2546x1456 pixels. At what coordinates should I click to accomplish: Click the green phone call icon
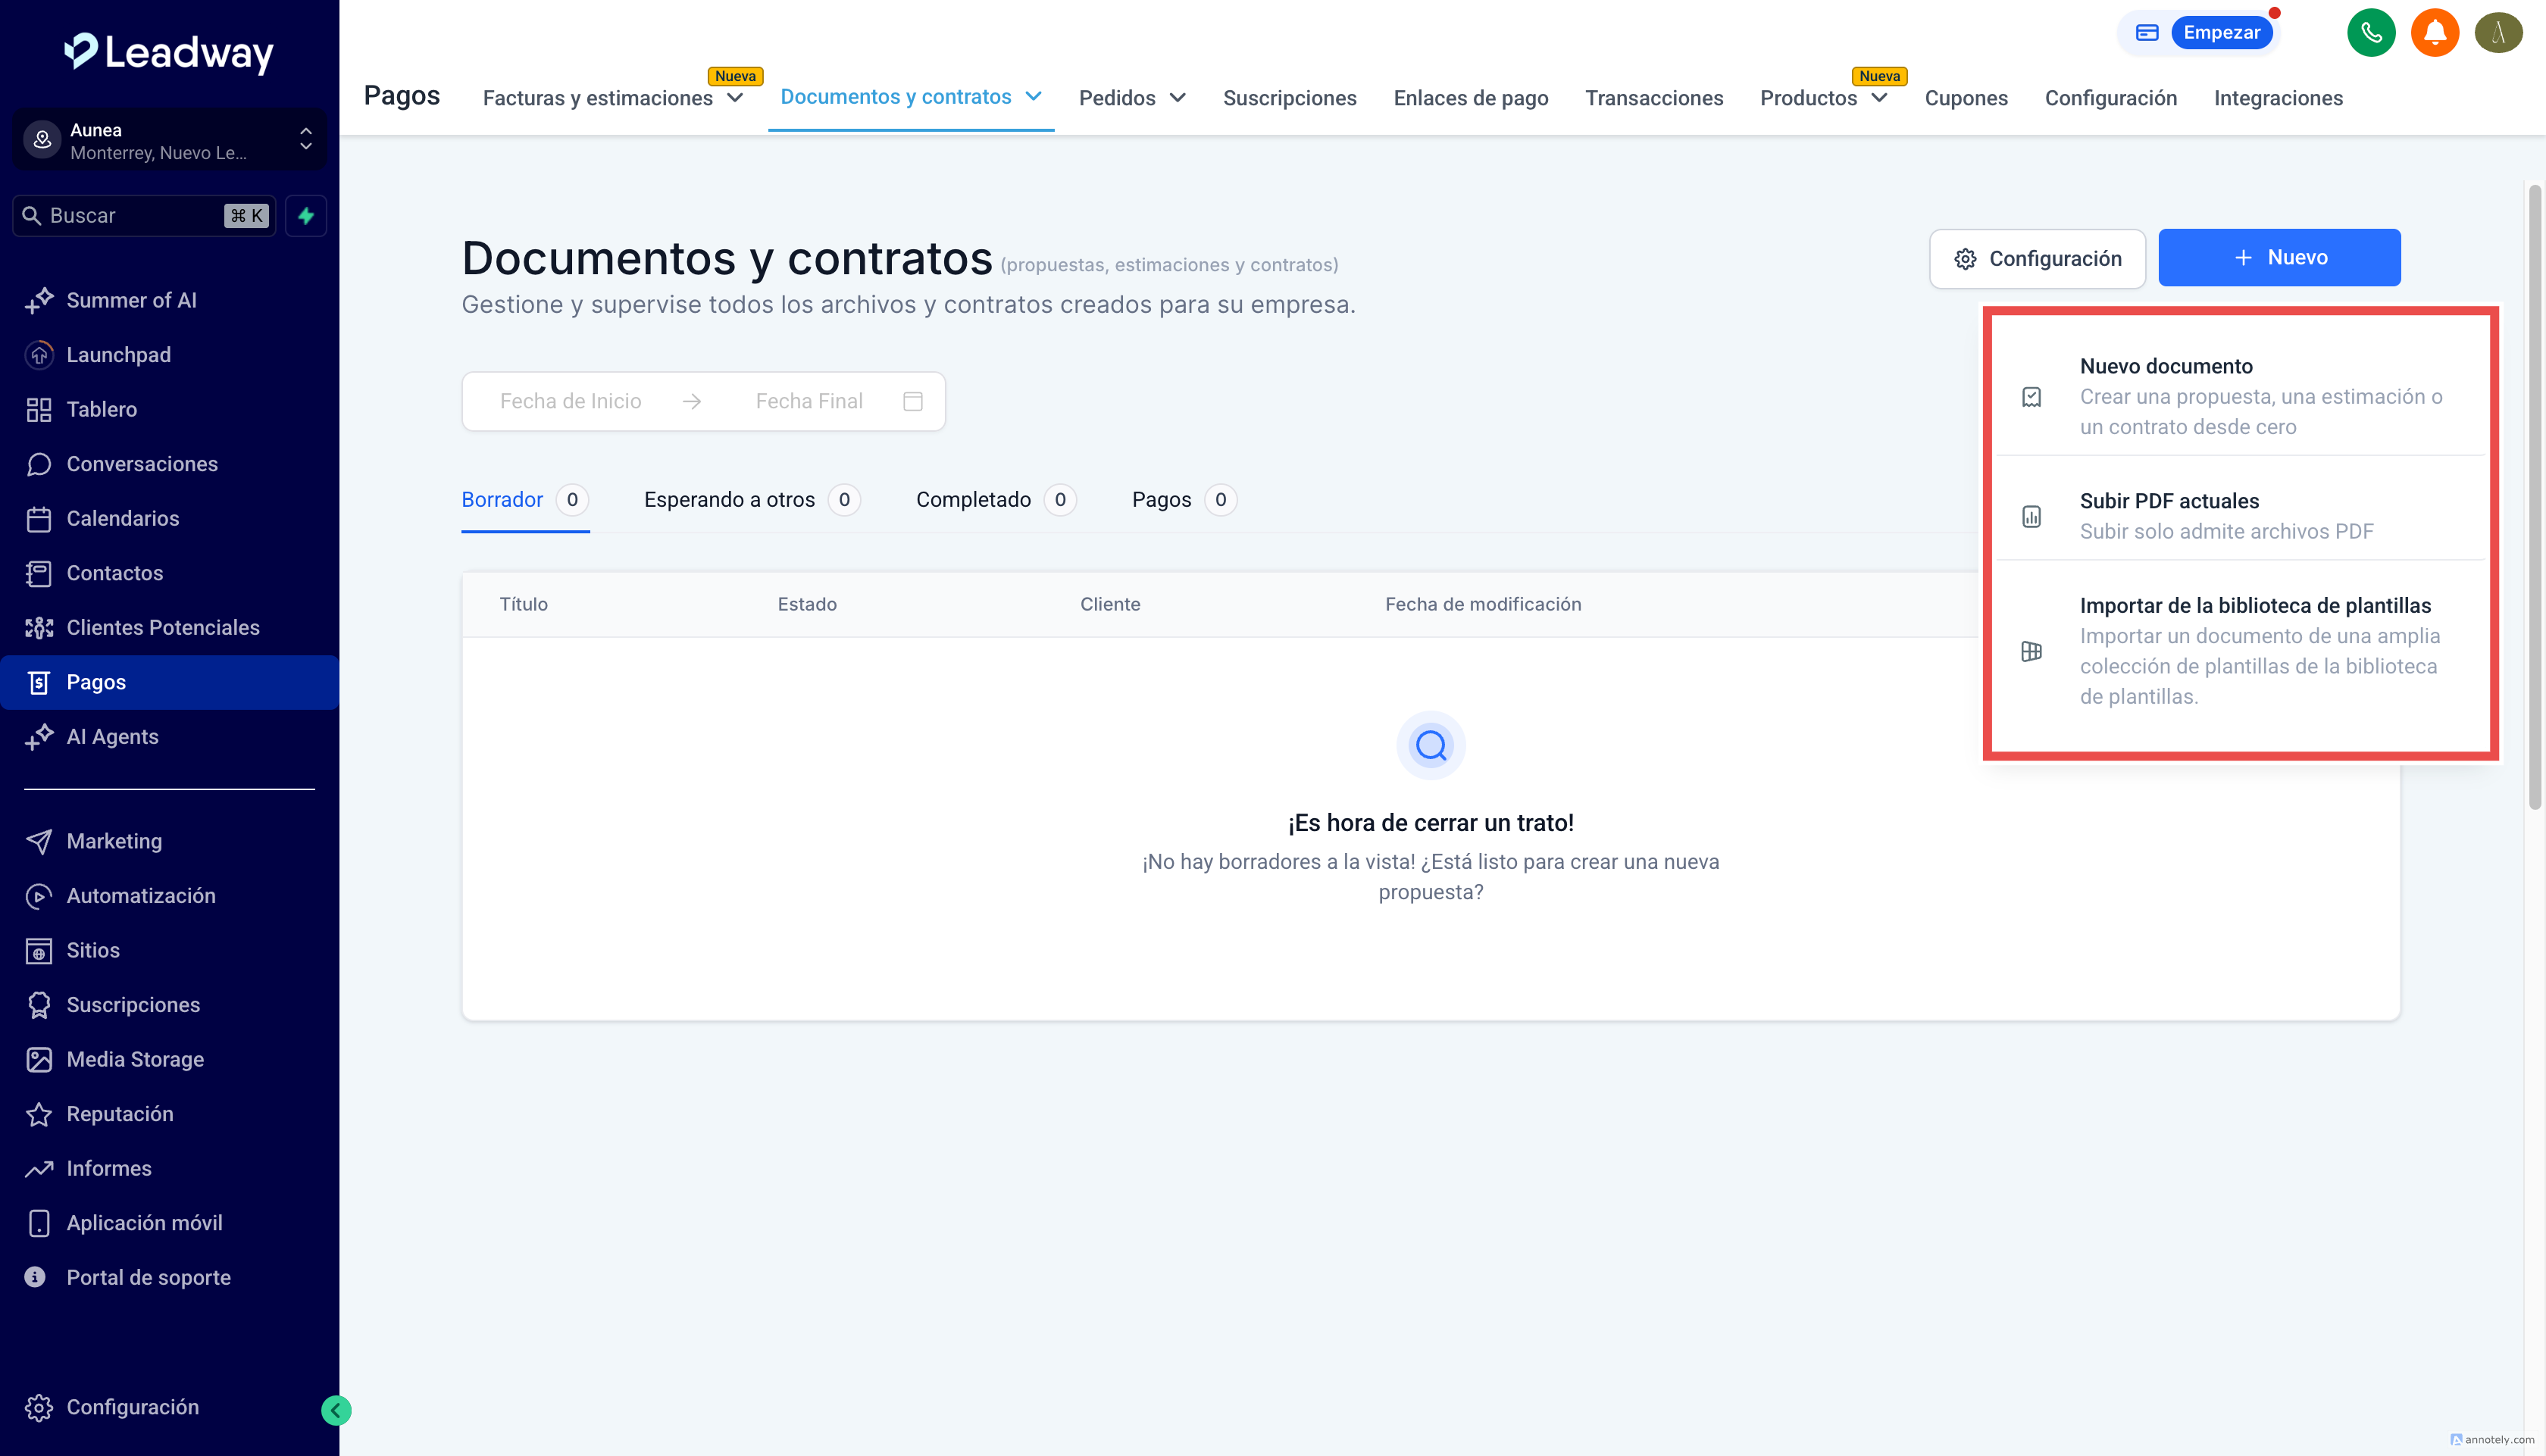[x=2371, y=33]
